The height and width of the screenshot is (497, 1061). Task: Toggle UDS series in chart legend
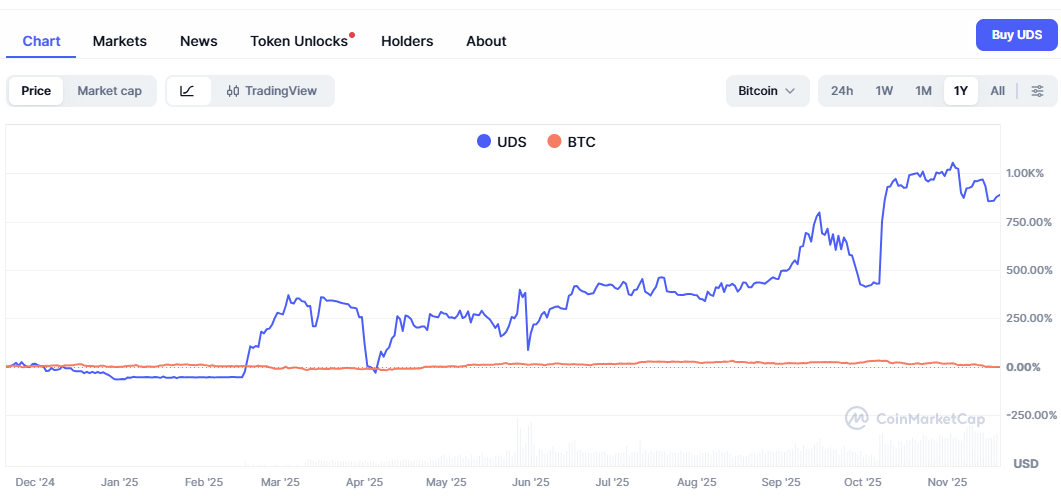click(x=502, y=142)
